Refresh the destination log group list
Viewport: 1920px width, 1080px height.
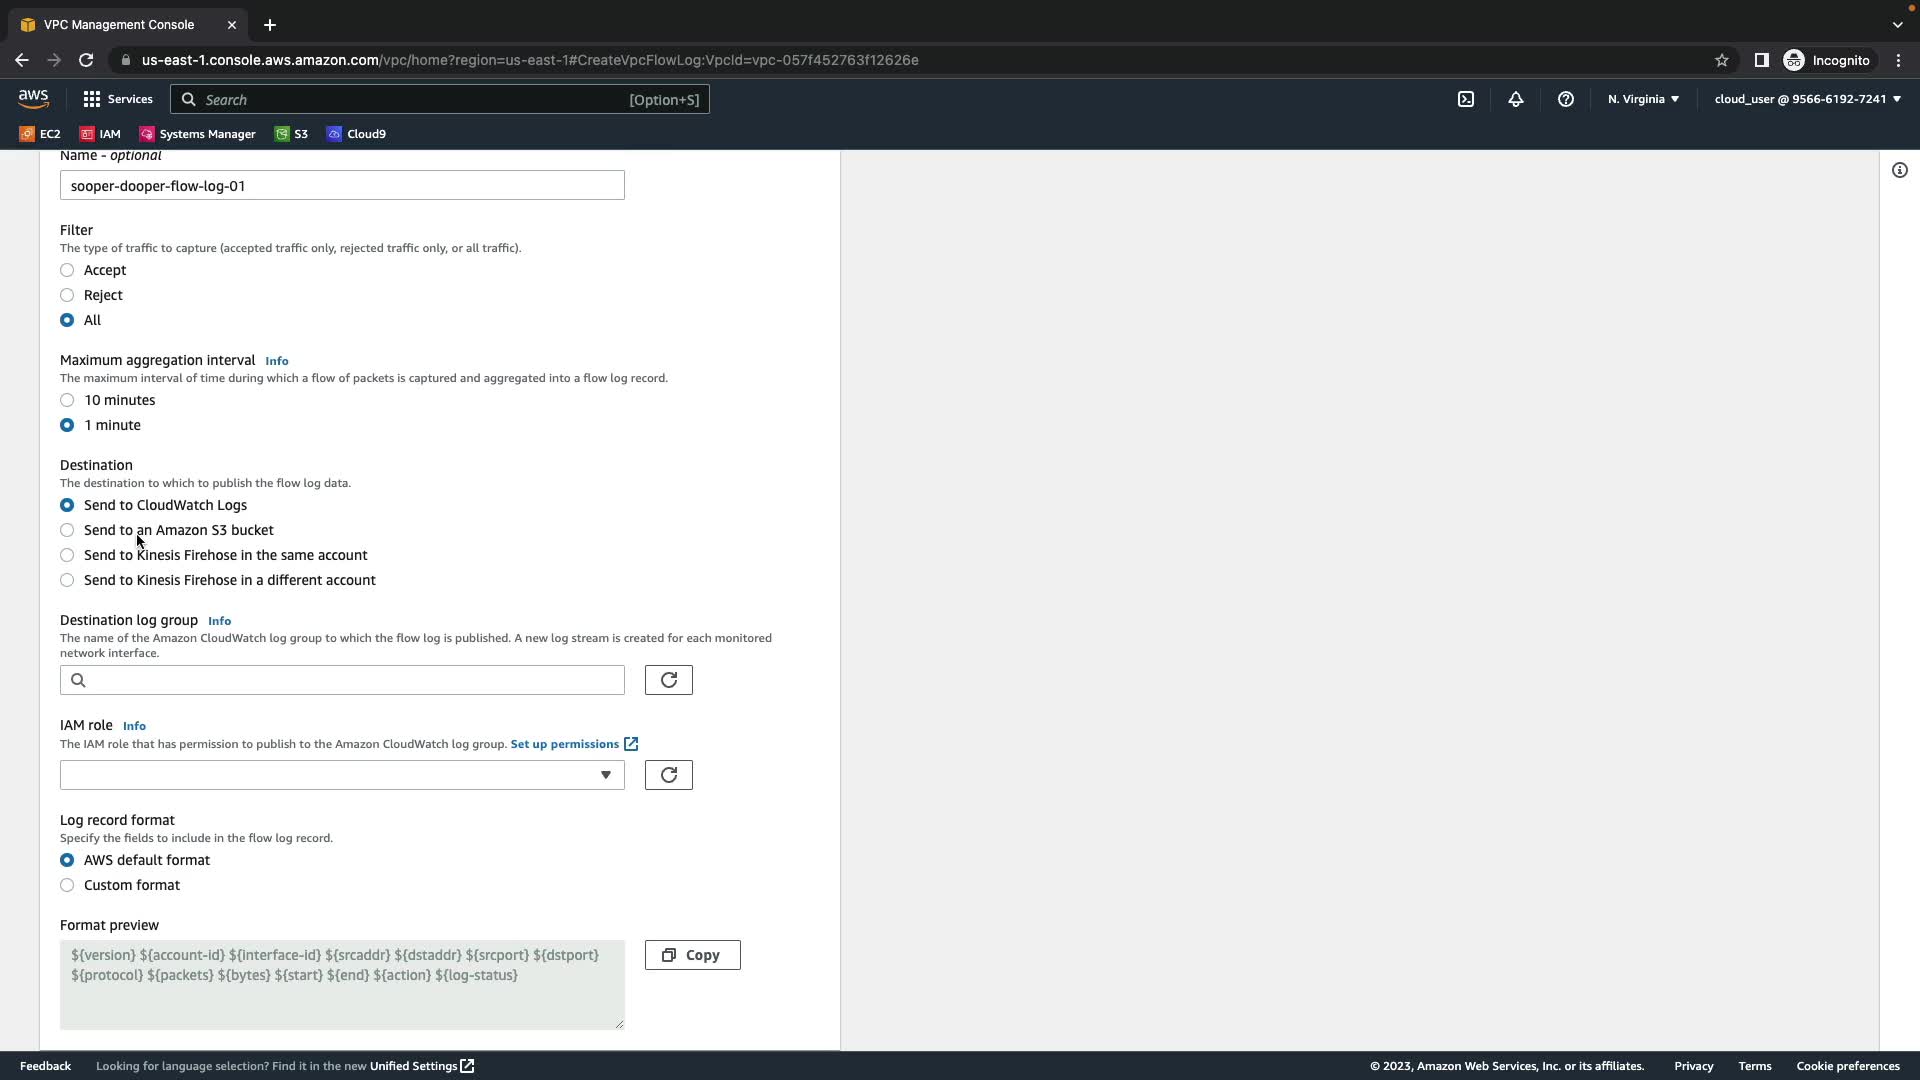[x=668, y=680]
